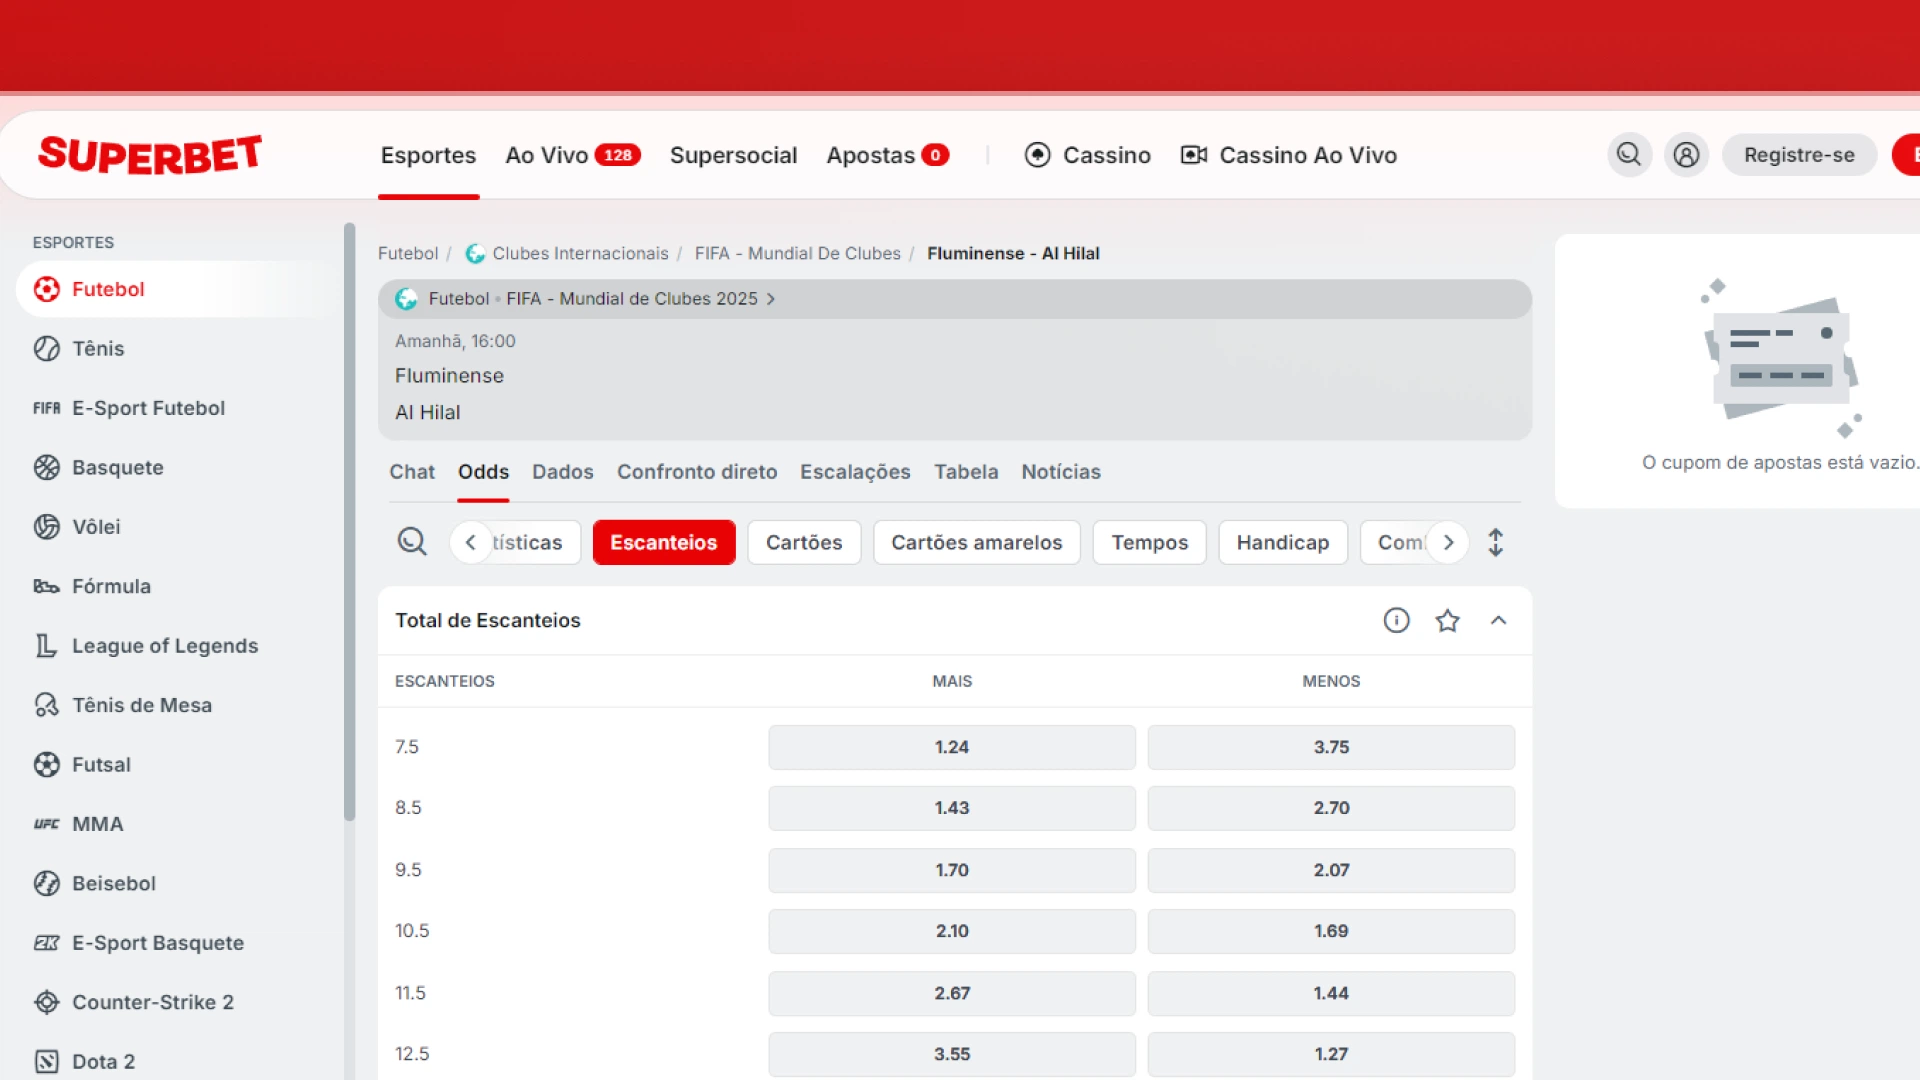Image resolution: width=1920 pixels, height=1080 pixels.
Task: Open the Supersocial section
Action: (733, 155)
